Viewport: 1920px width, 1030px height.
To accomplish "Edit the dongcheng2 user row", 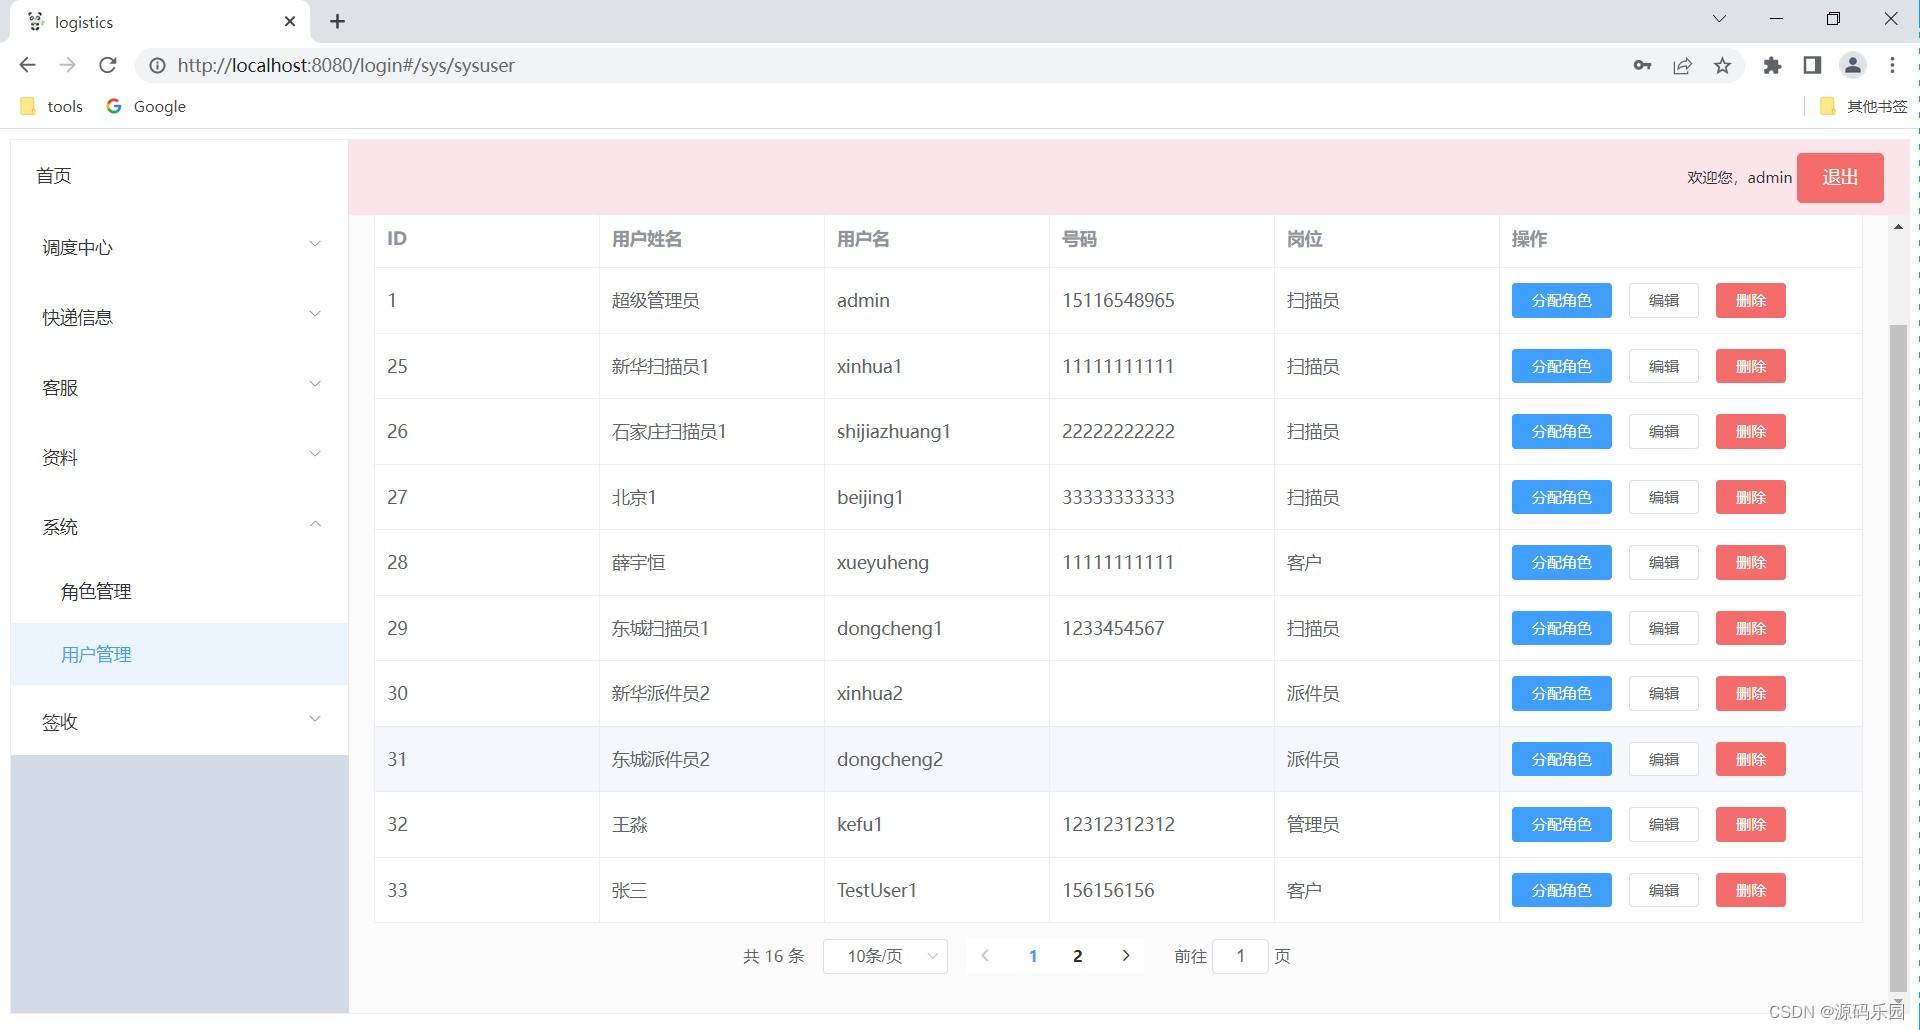I will [x=1663, y=759].
